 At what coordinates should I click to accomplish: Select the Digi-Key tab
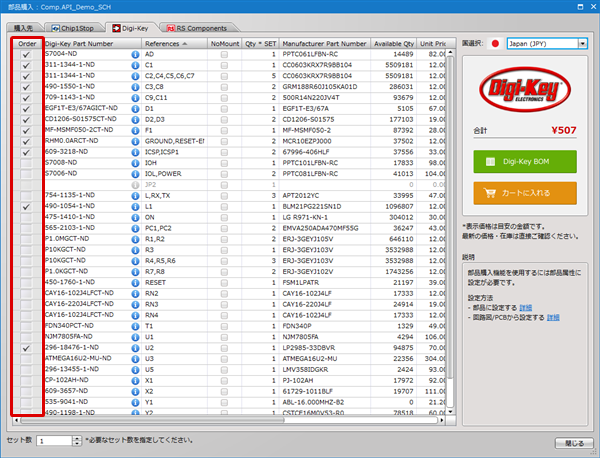tap(131, 28)
